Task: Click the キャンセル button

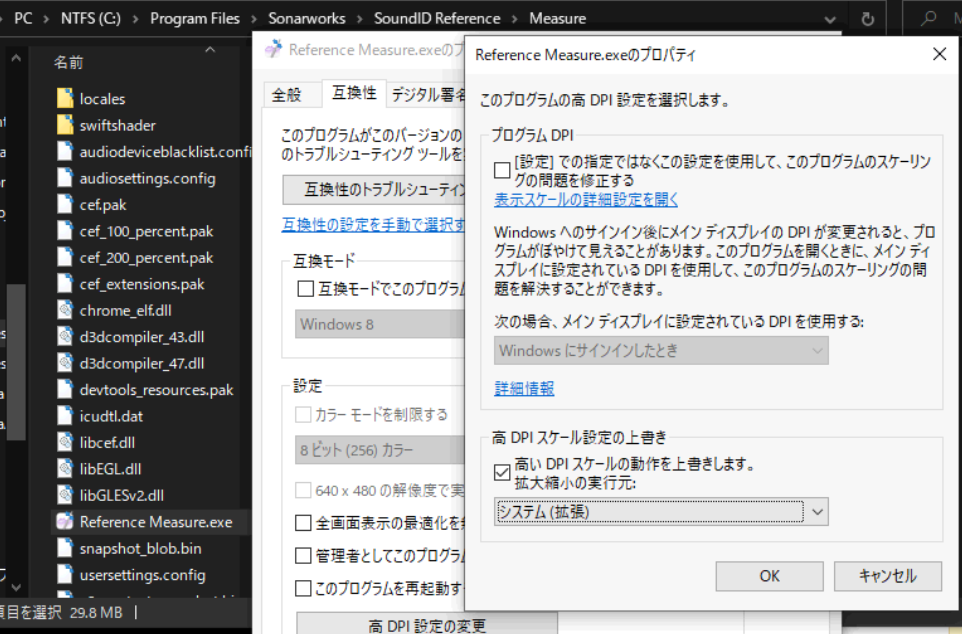Action: 888,576
